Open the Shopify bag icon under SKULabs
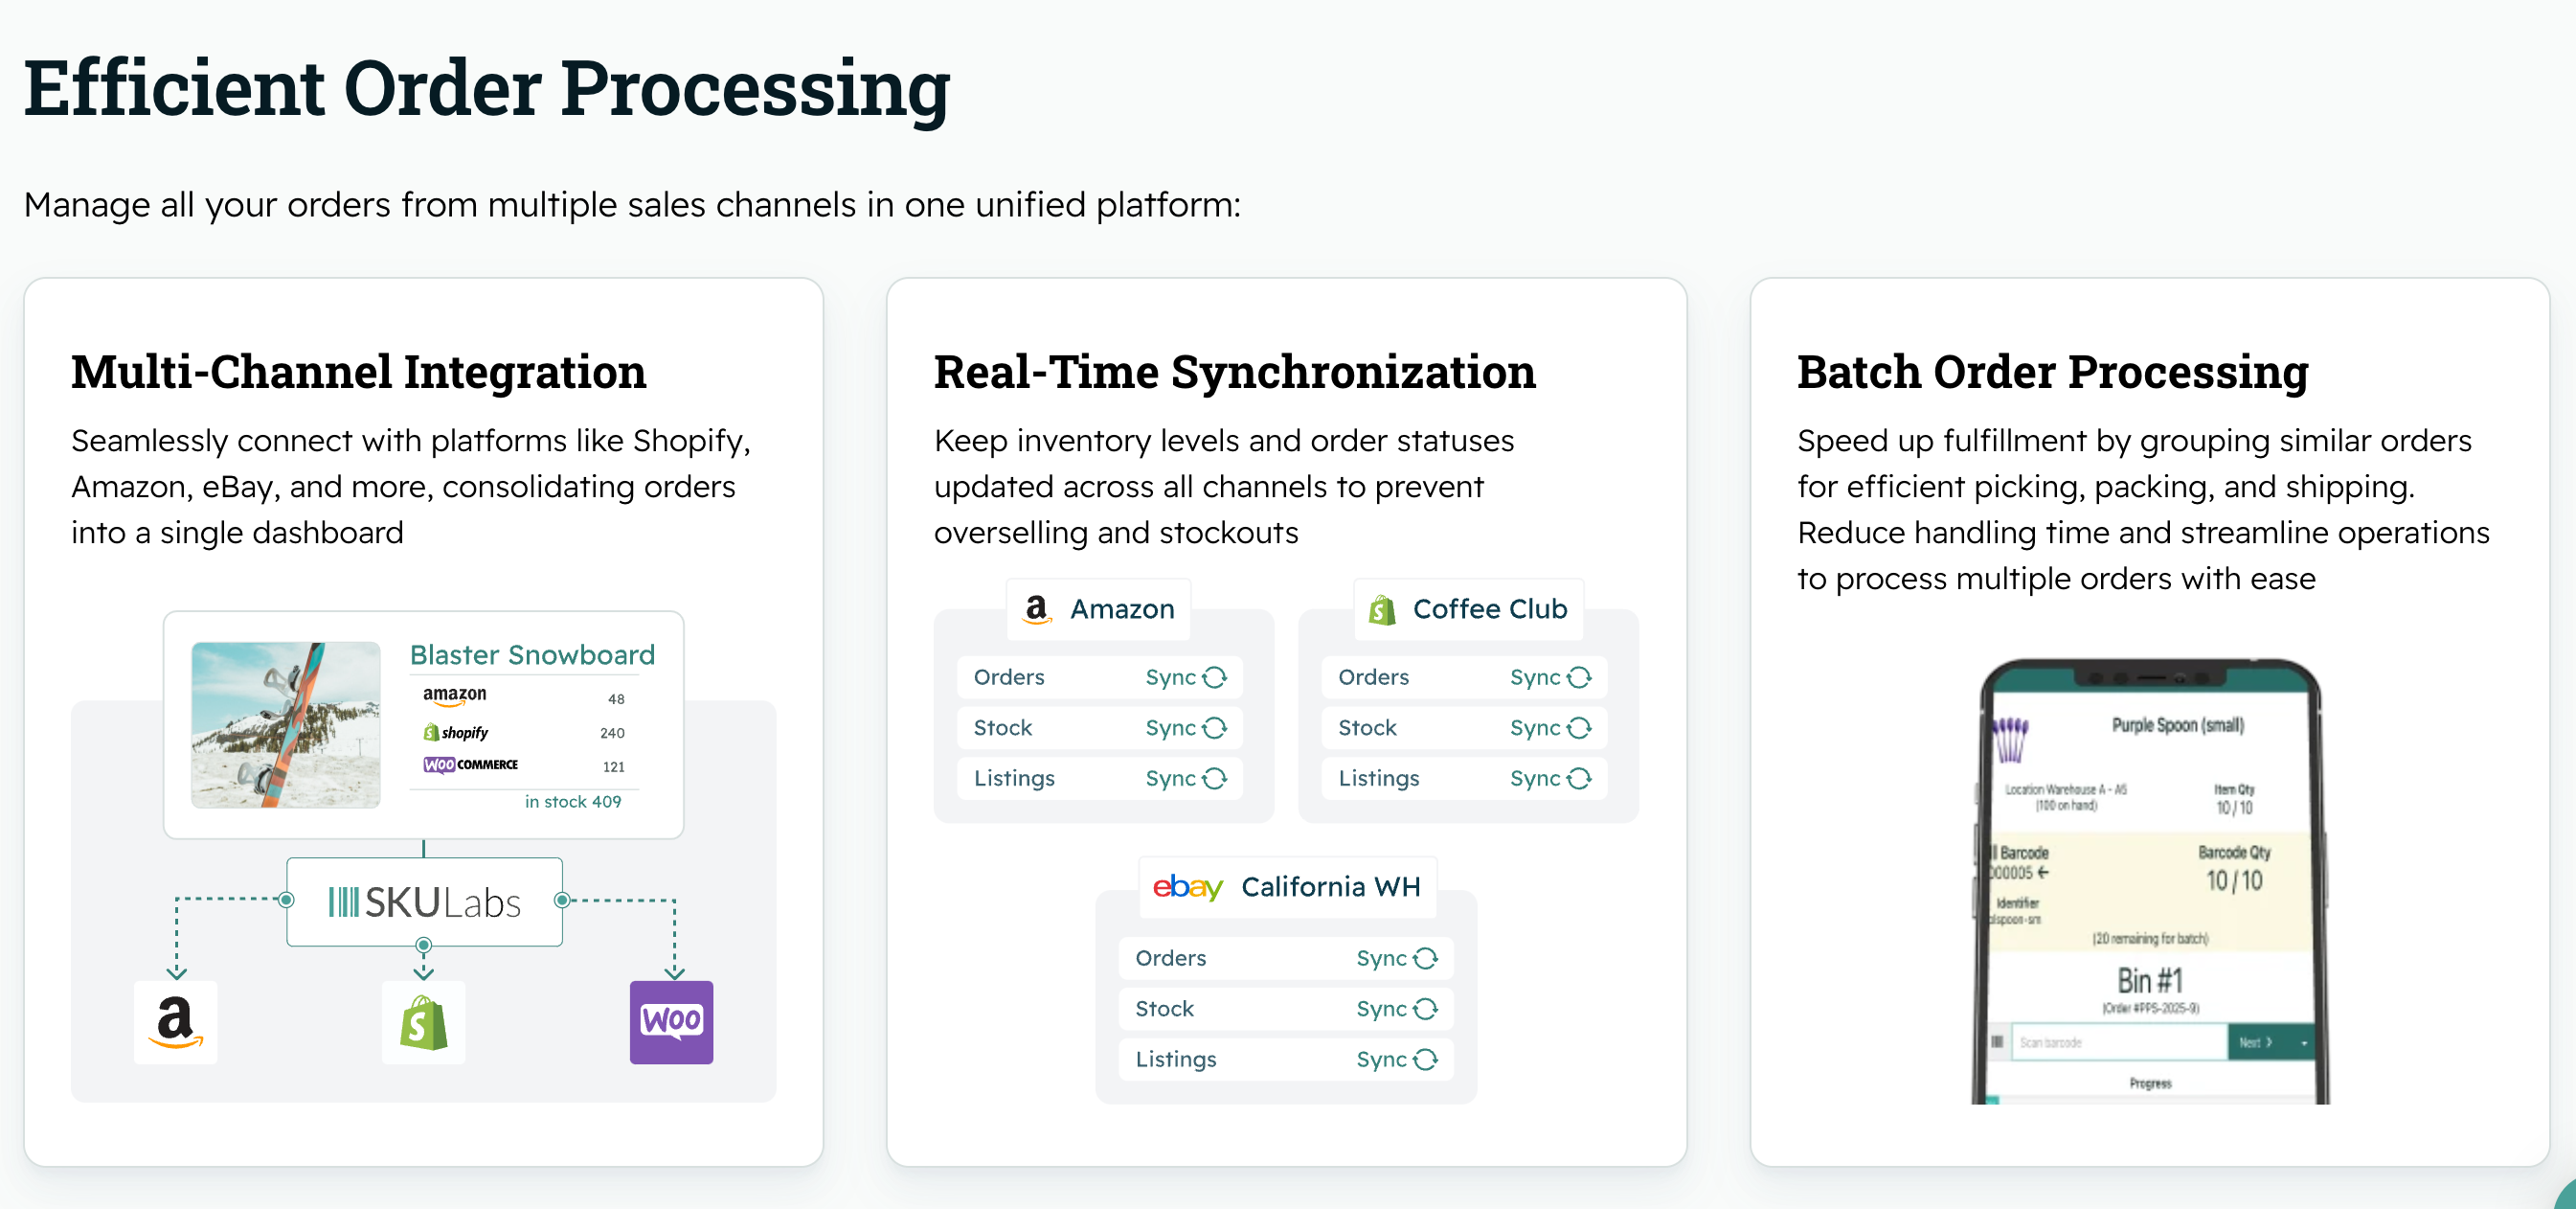Screen dimensions: 2576x1209 [423, 1022]
